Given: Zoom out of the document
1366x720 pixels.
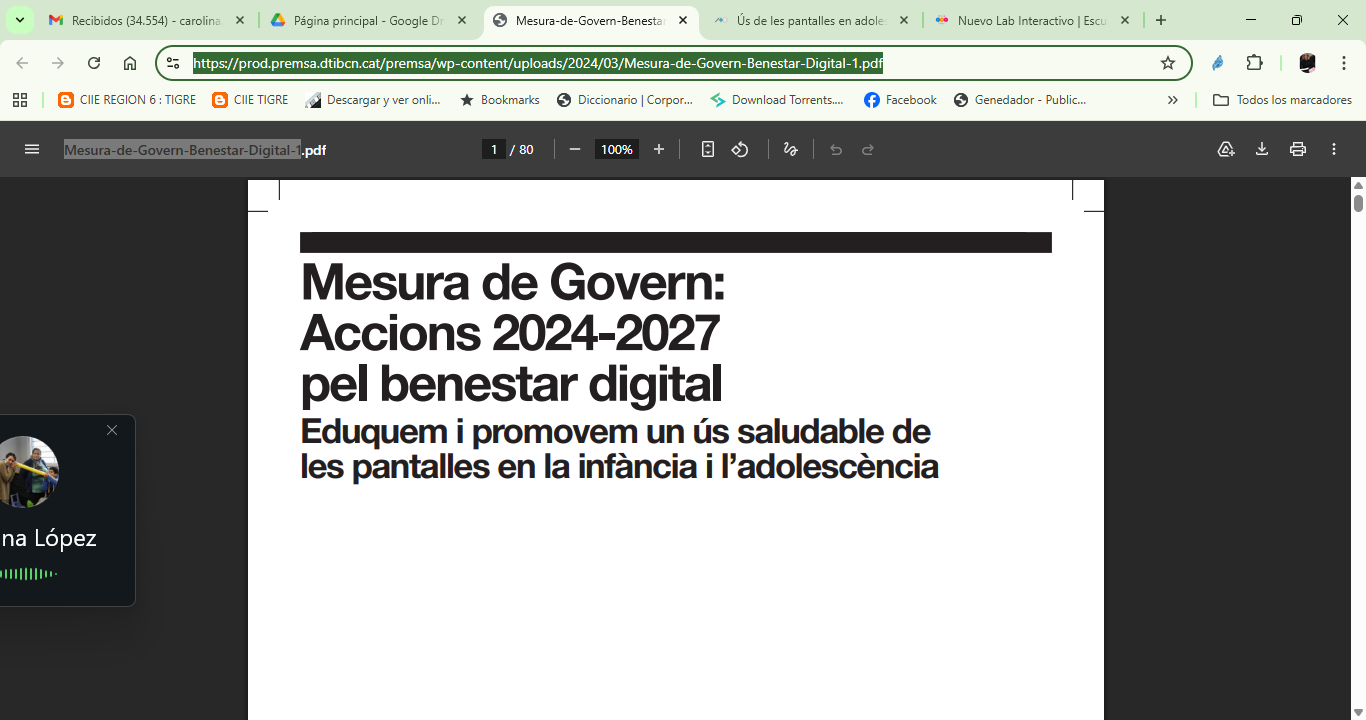Looking at the screenshot, I should [574, 148].
